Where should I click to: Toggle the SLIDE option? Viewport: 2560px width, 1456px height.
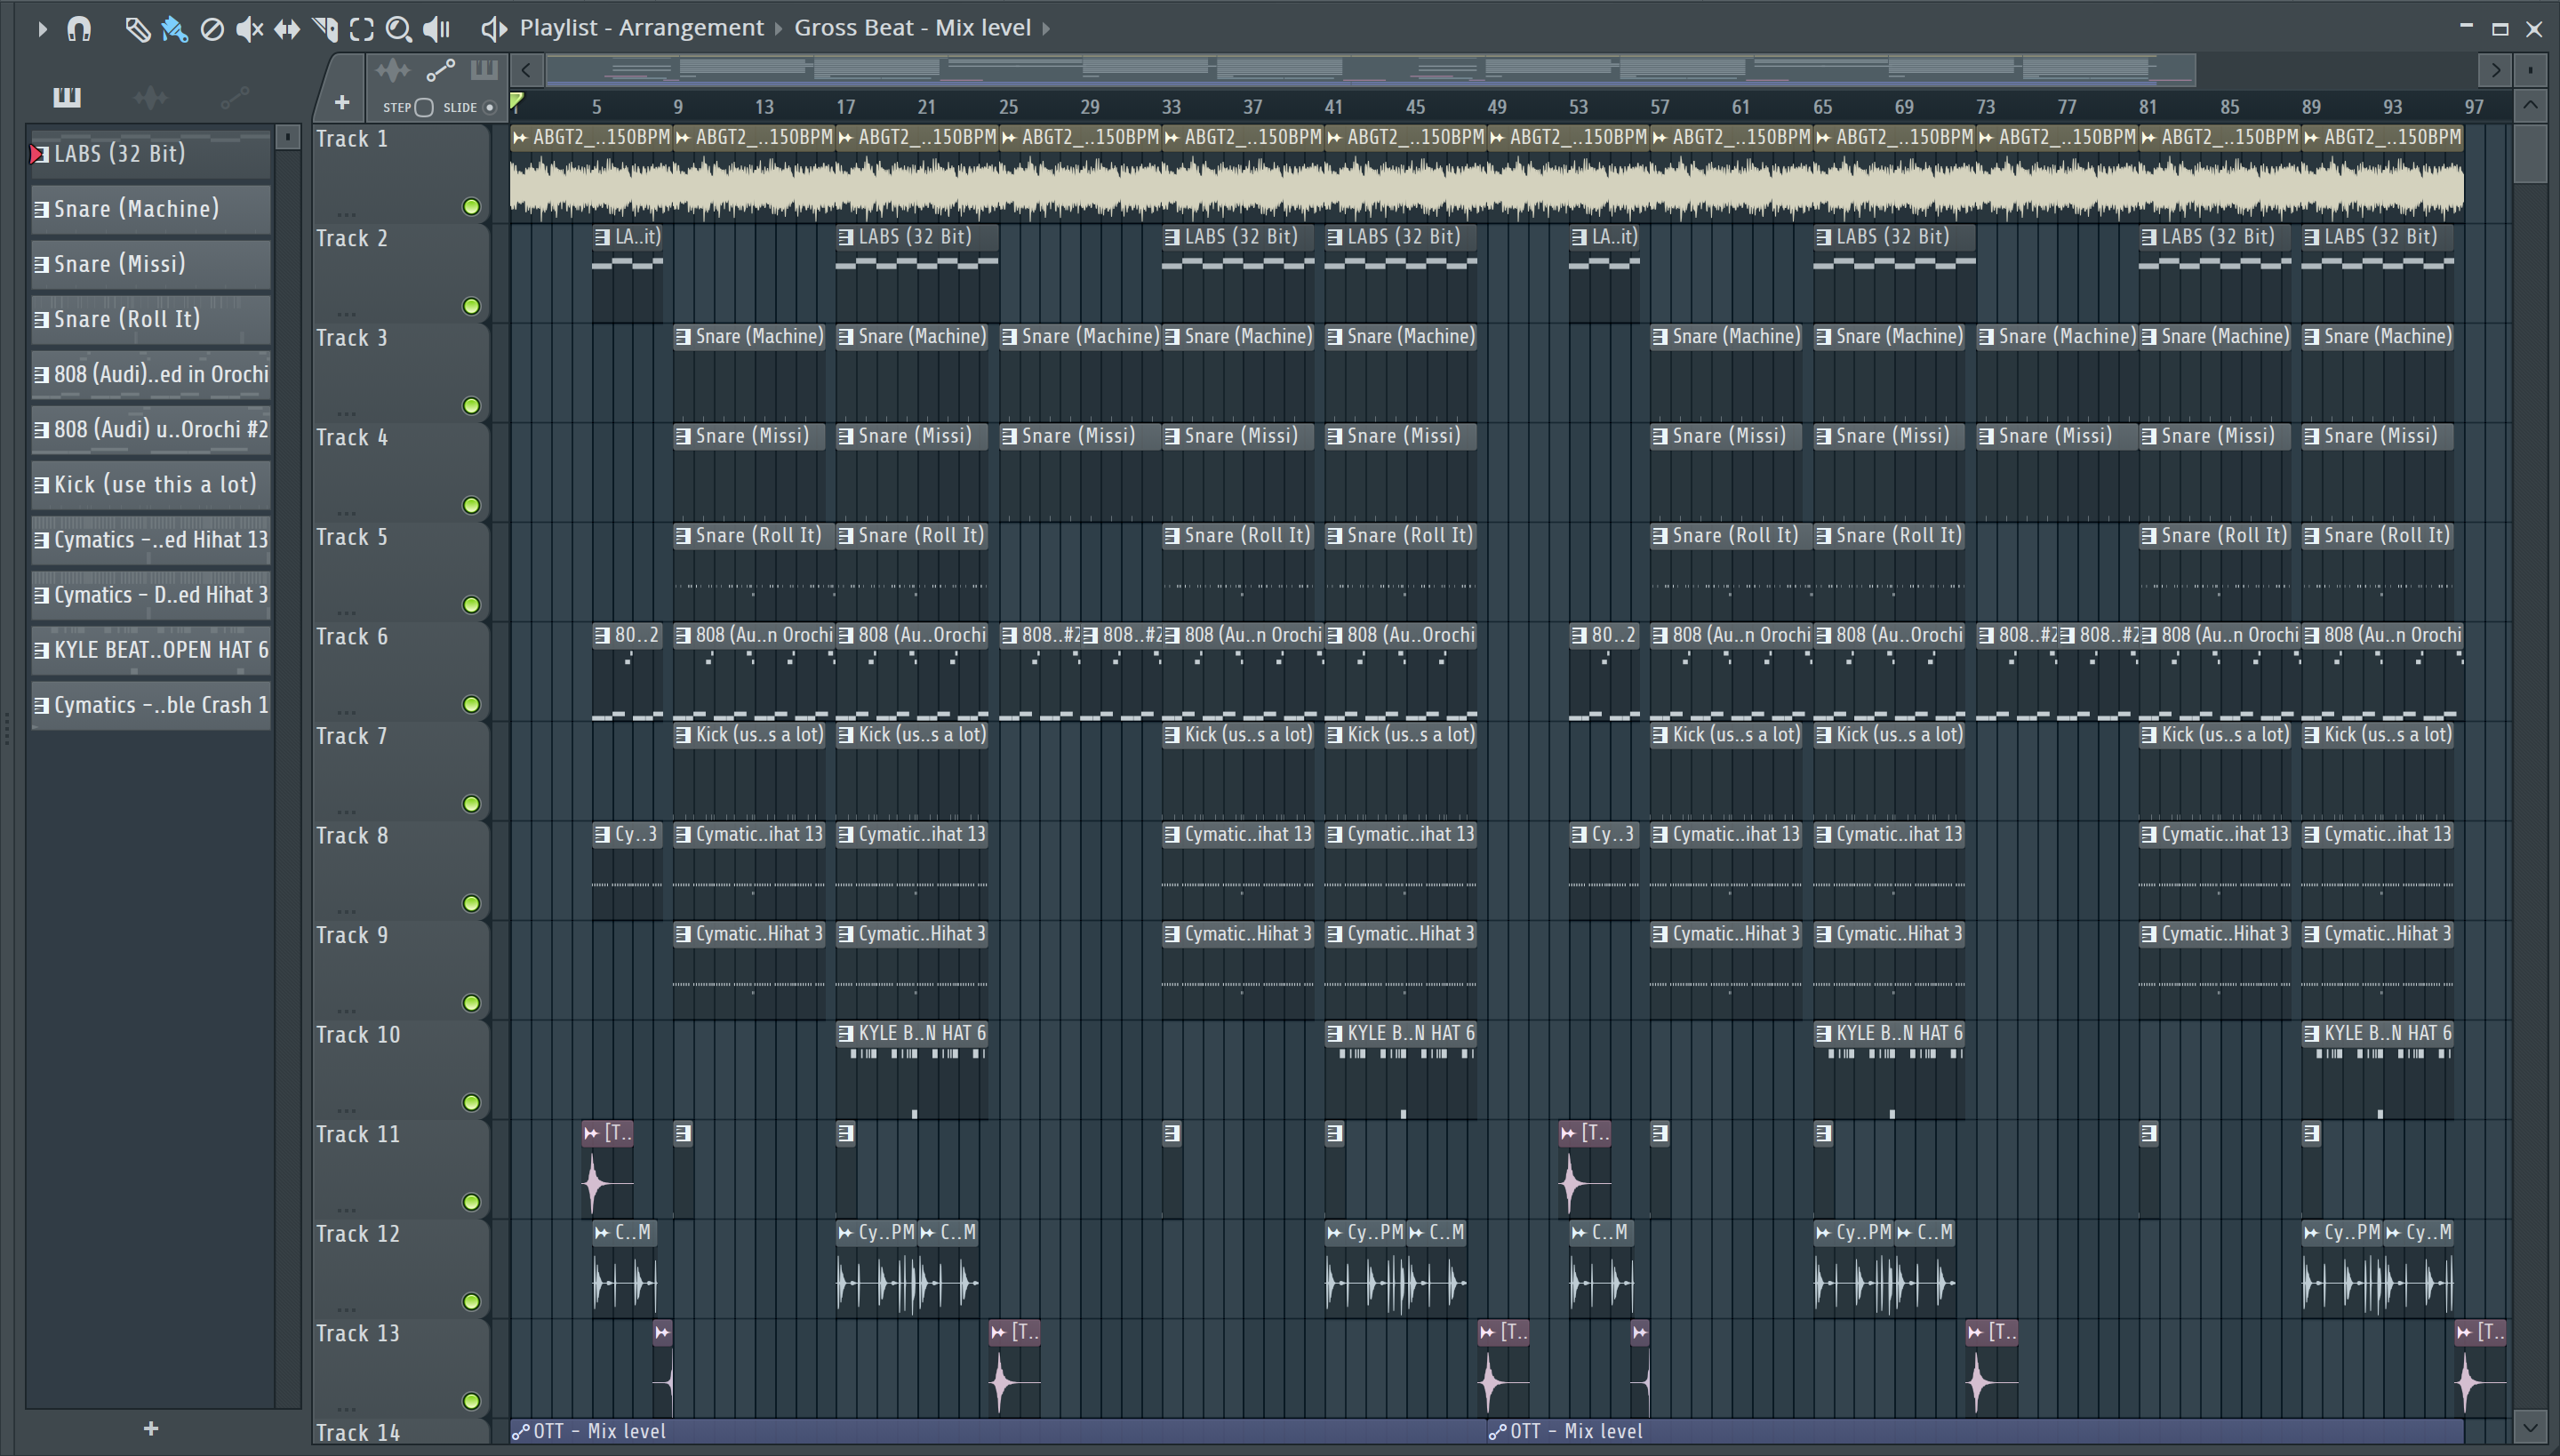(x=489, y=107)
